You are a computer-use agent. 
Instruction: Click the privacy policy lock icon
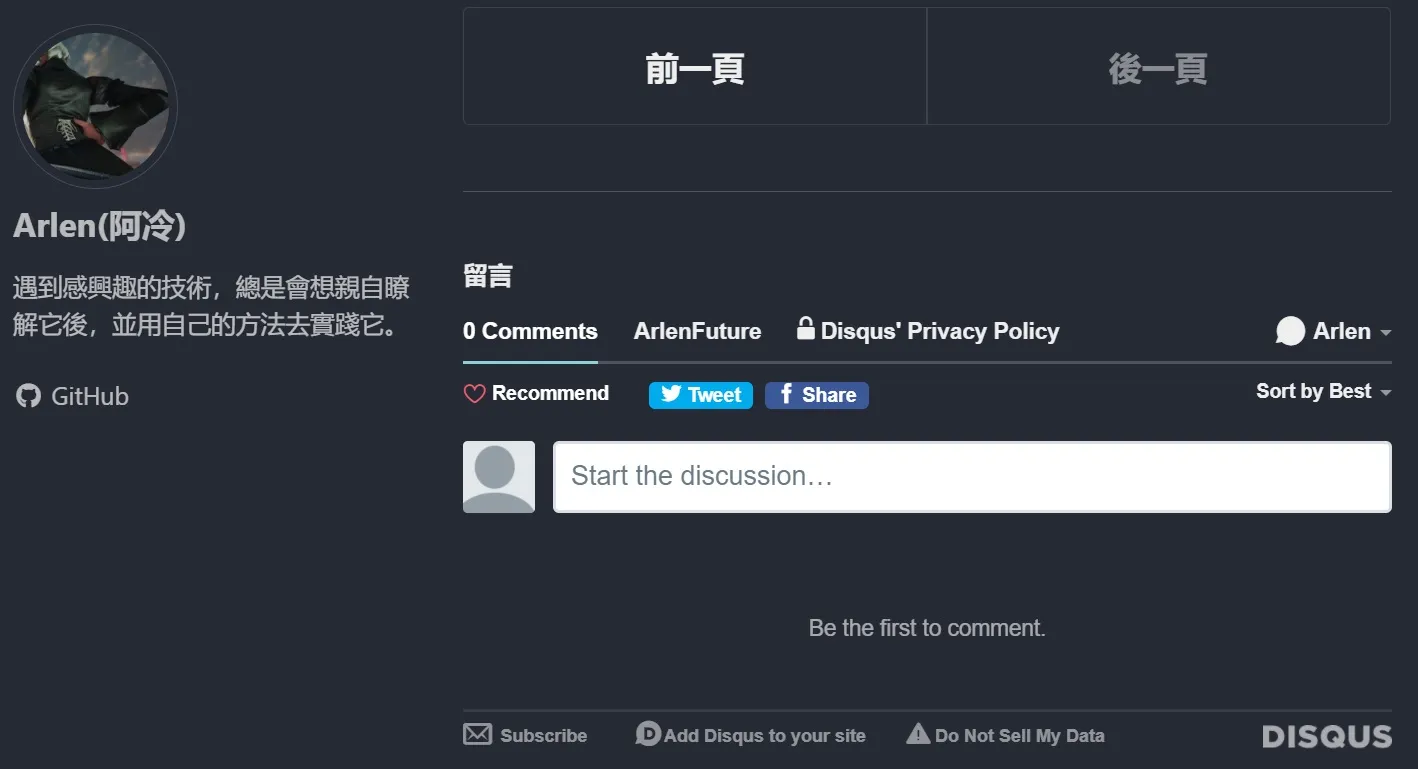click(x=805, y=328)
